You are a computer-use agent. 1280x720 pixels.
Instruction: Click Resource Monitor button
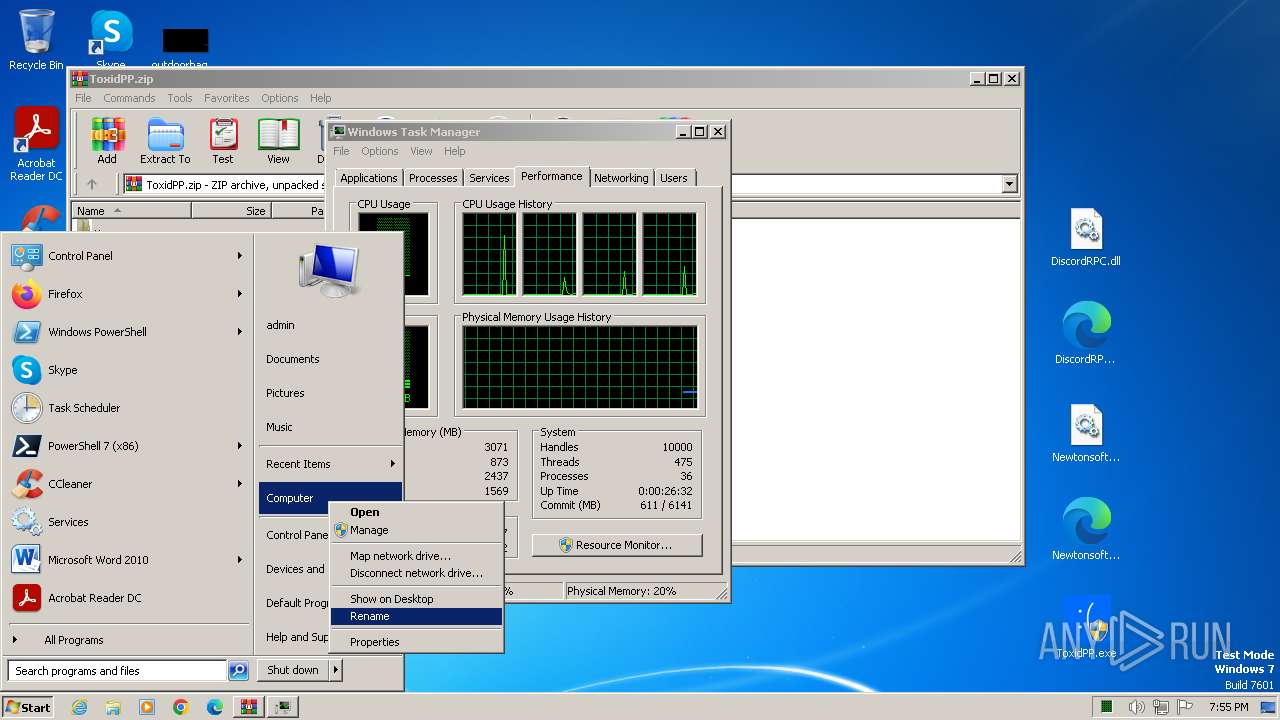[617, 545]
